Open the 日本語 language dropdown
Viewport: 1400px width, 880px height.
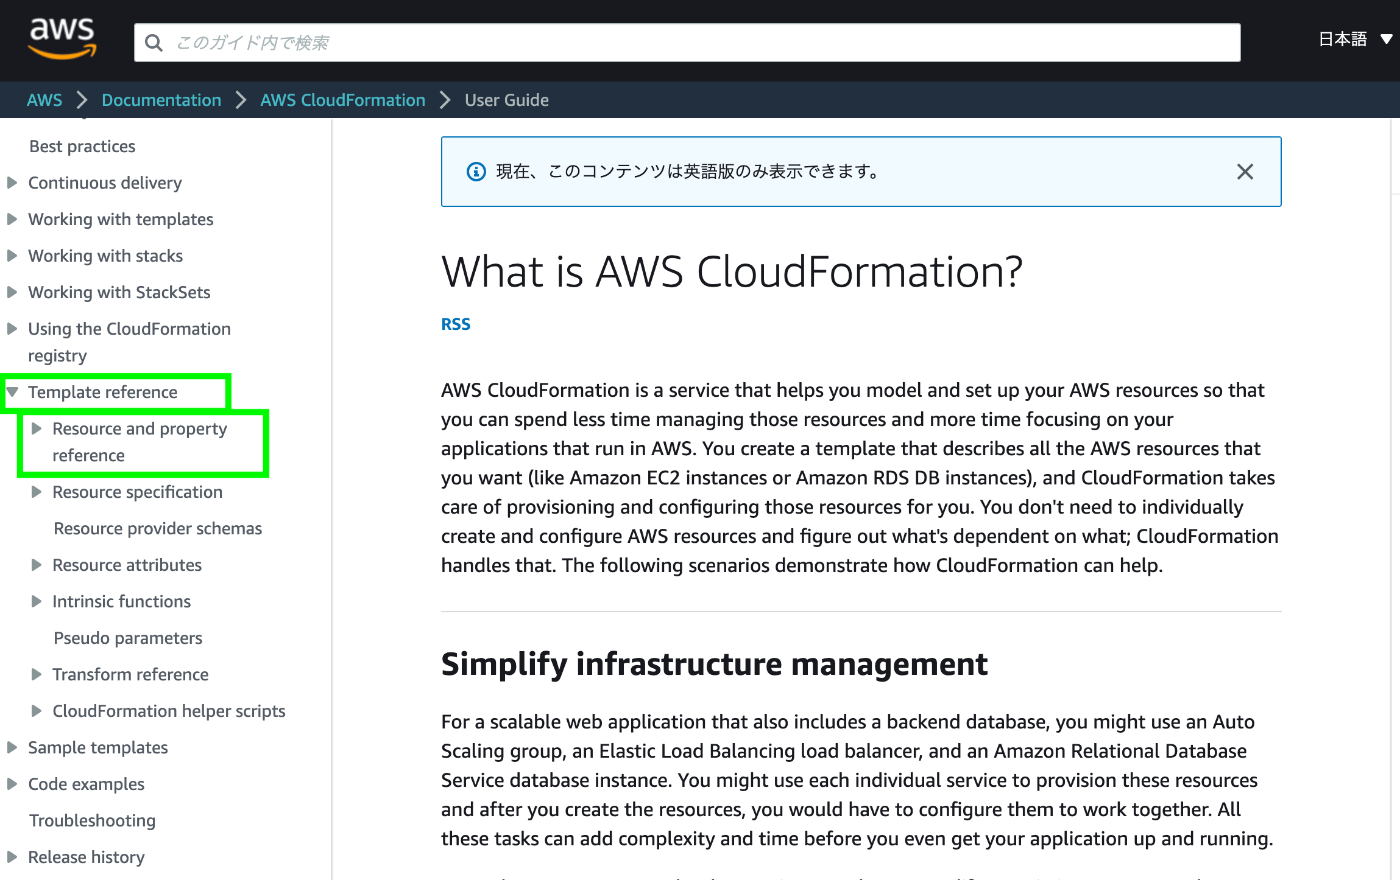pyautogui.click(x=1355, y=39)
